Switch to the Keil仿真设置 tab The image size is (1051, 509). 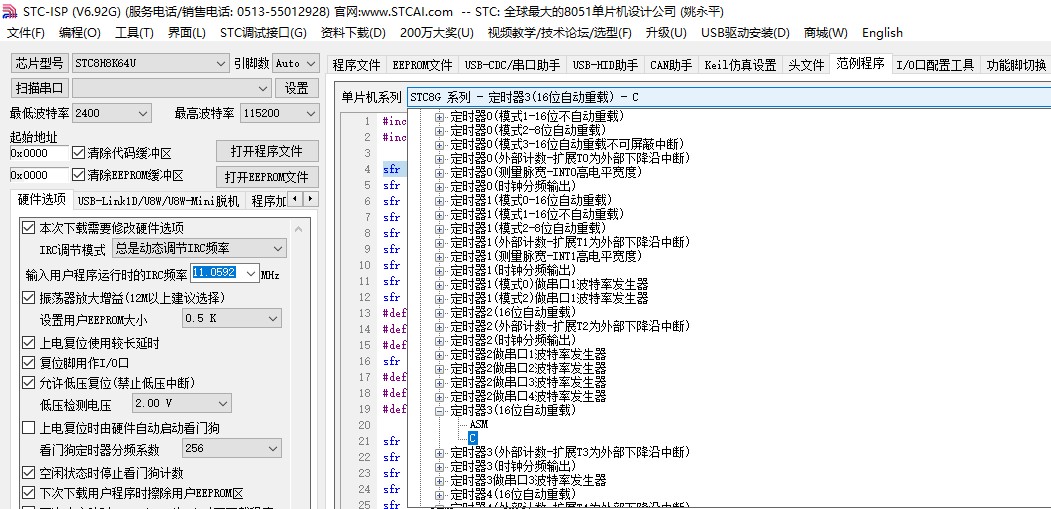740,65
